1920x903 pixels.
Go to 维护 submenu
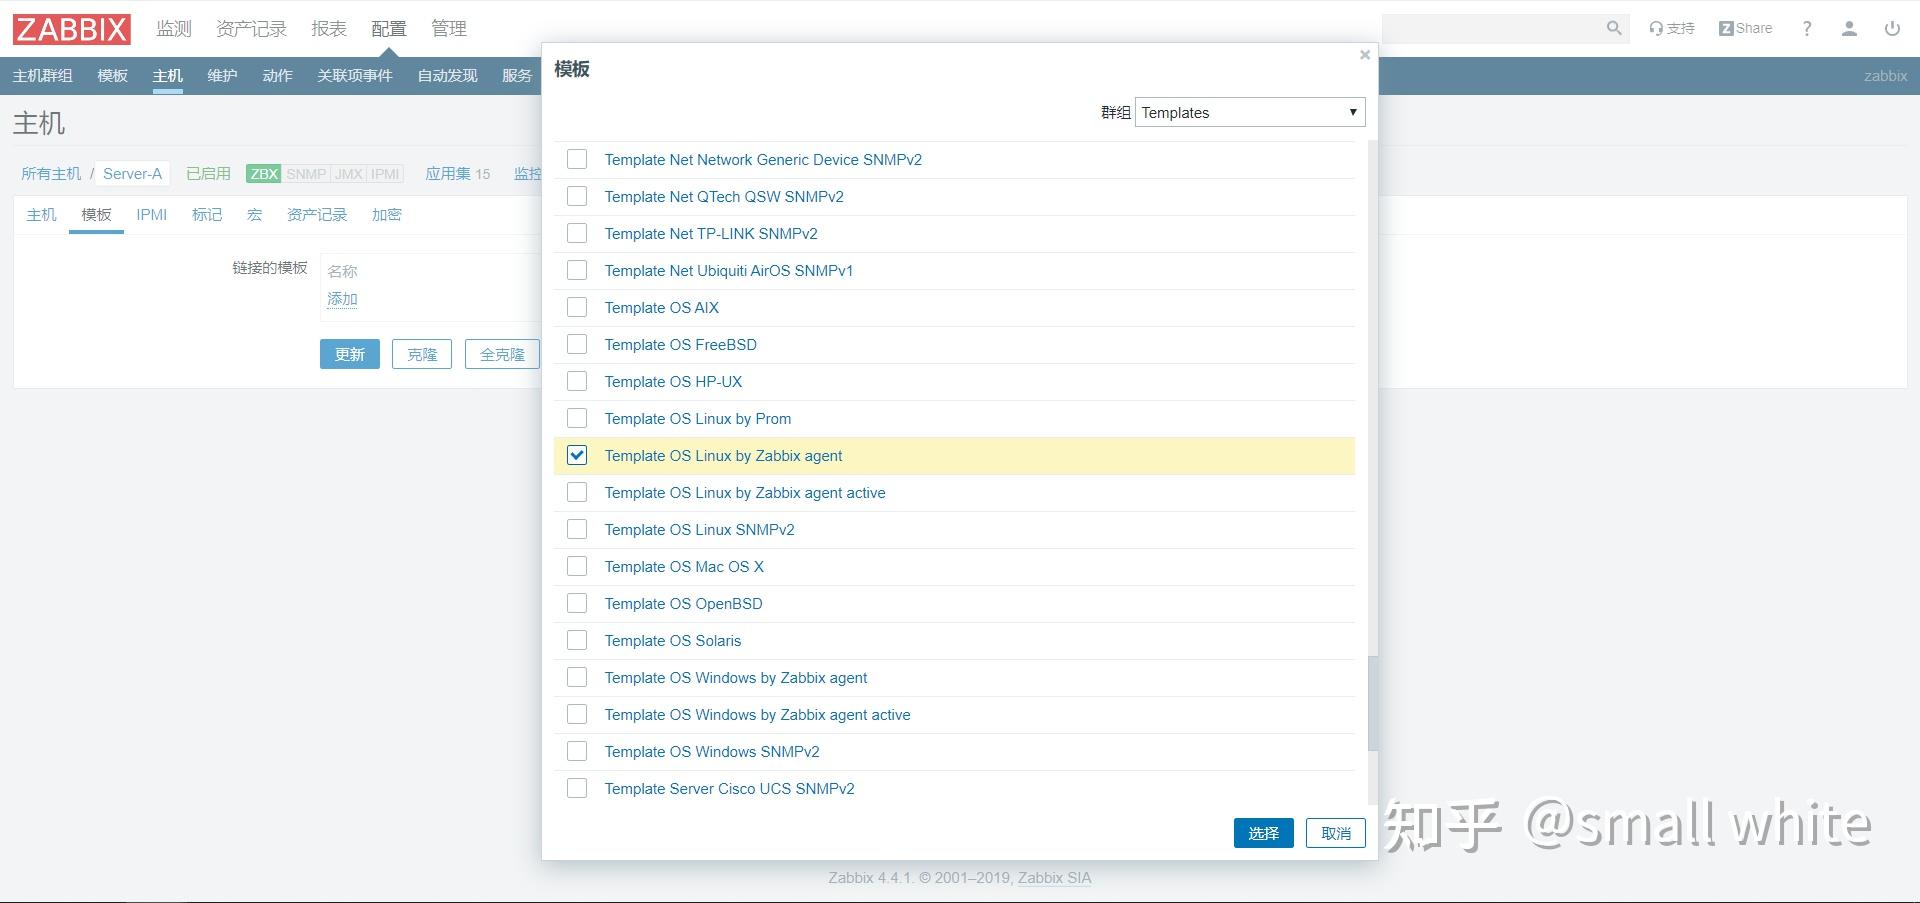(222, 76)
